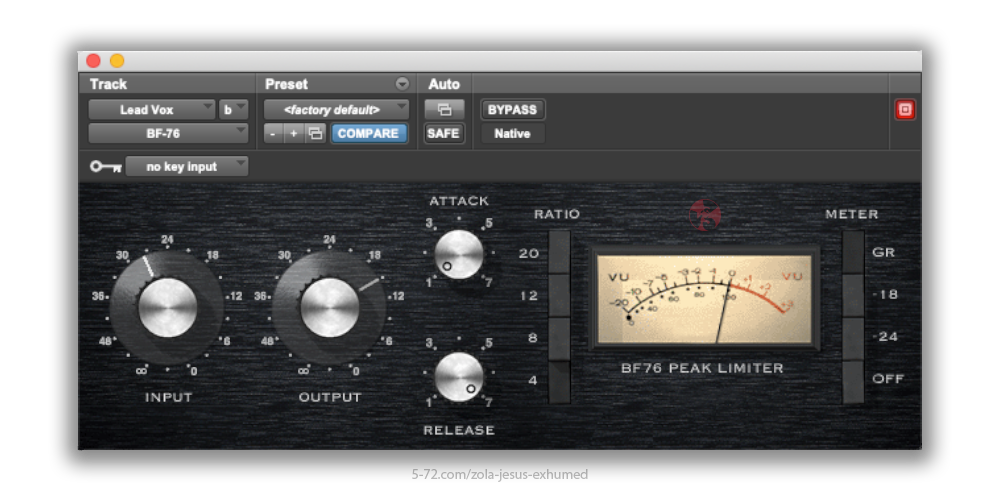Click the Auto section header
Screen dimensions: 1000x500
pyautogui.click(x=444, y=84)
